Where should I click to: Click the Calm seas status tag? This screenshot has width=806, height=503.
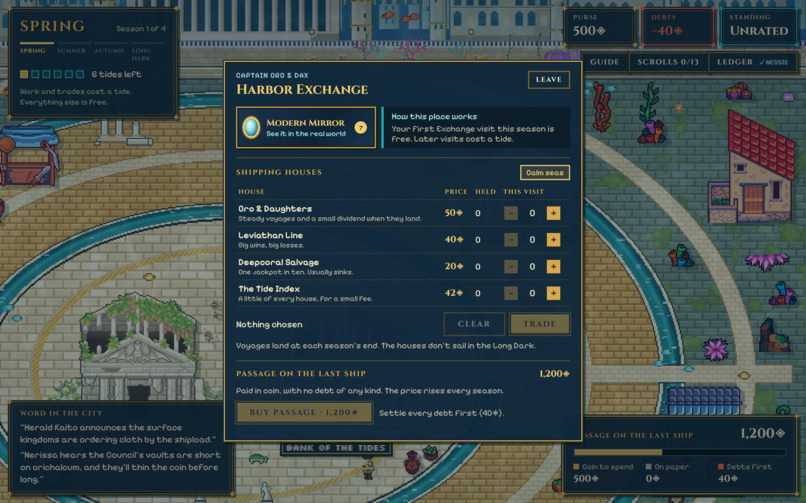click(545, 173)
